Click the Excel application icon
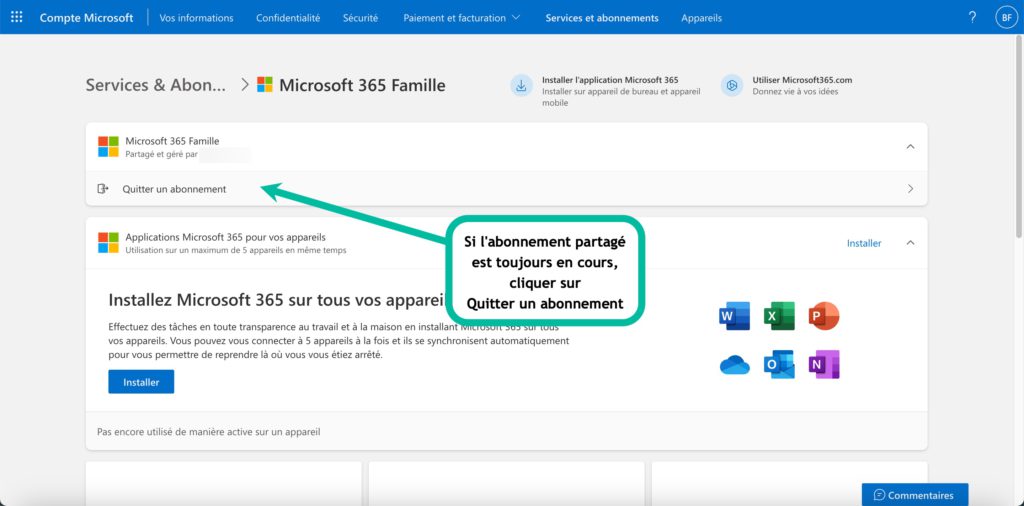This screenshot has height=506, width=1024. coord(779,317)
